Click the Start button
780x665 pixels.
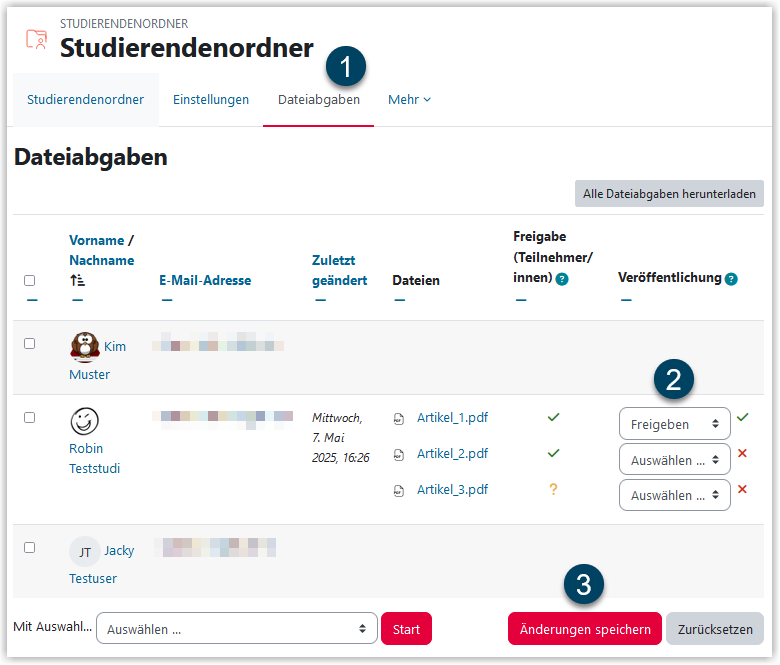[406, 629]
